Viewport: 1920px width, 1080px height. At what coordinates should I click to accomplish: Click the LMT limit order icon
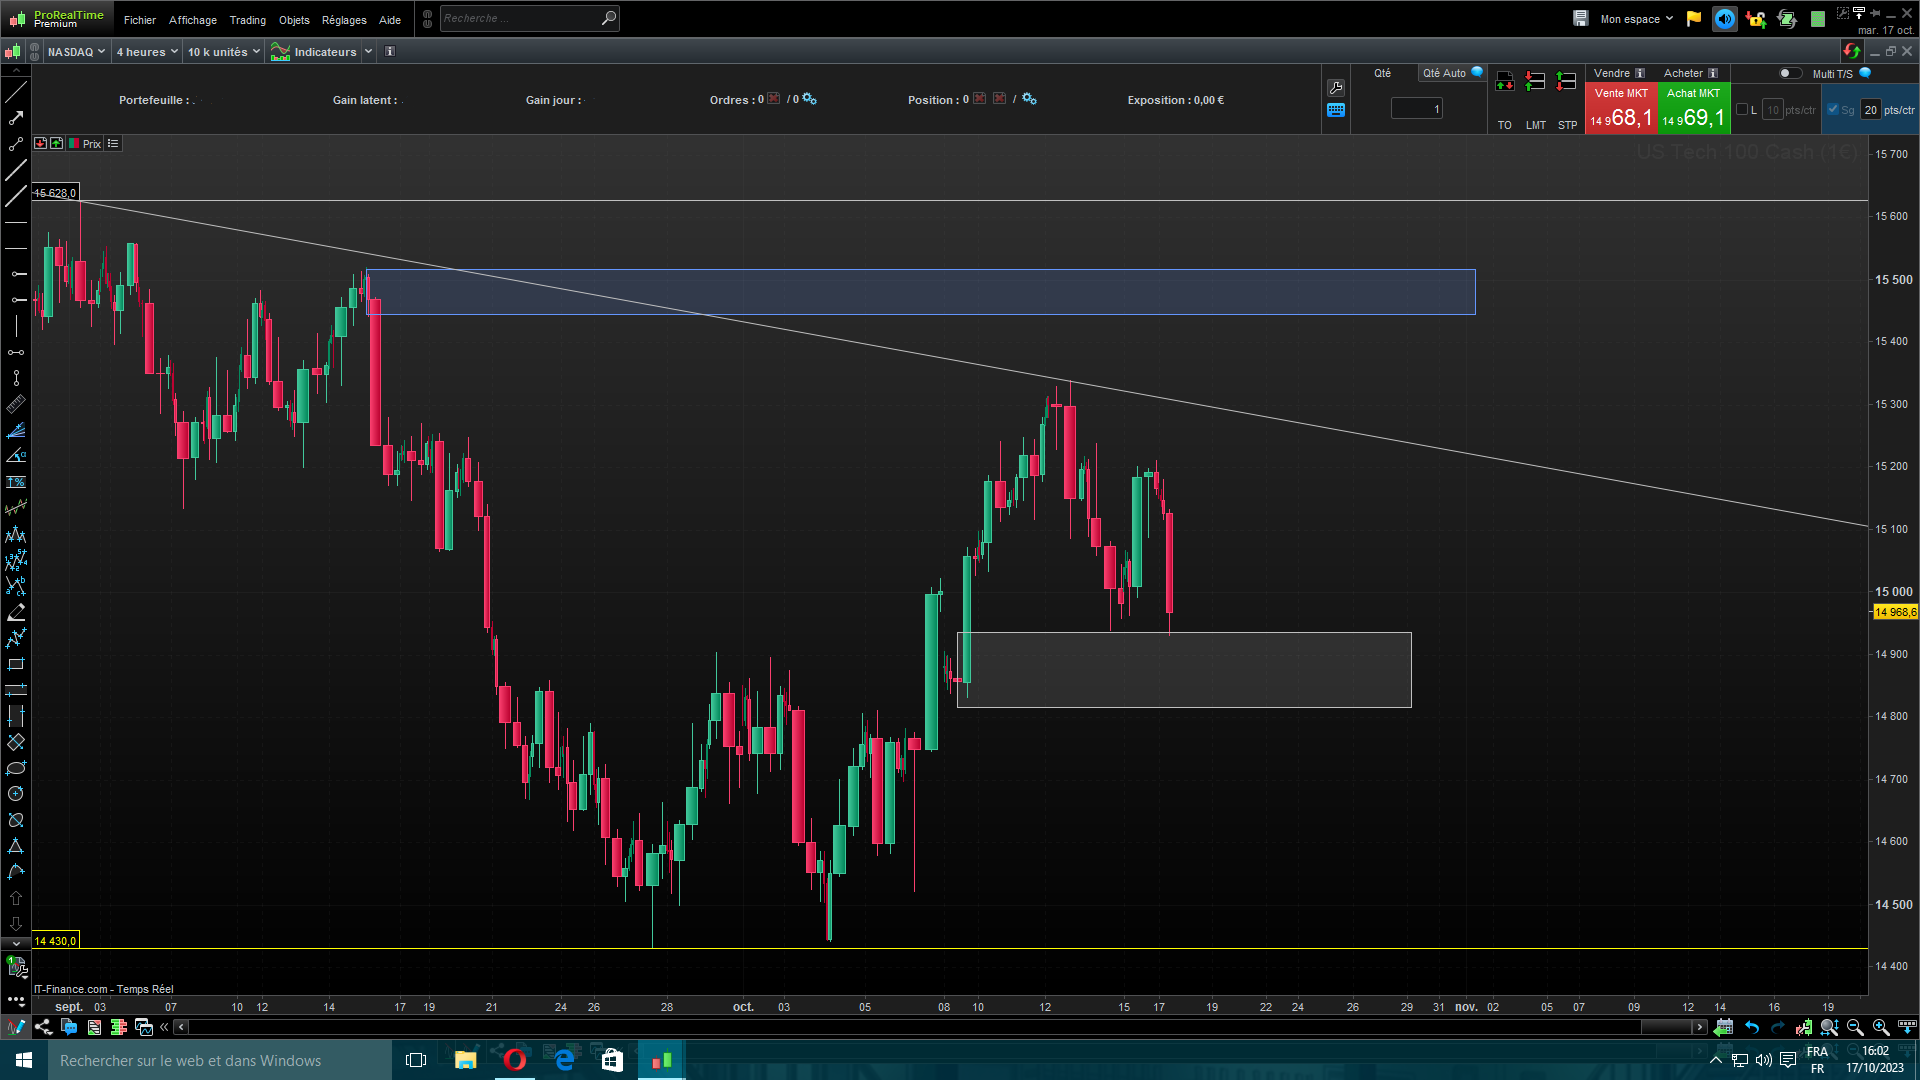[1535, 82]
